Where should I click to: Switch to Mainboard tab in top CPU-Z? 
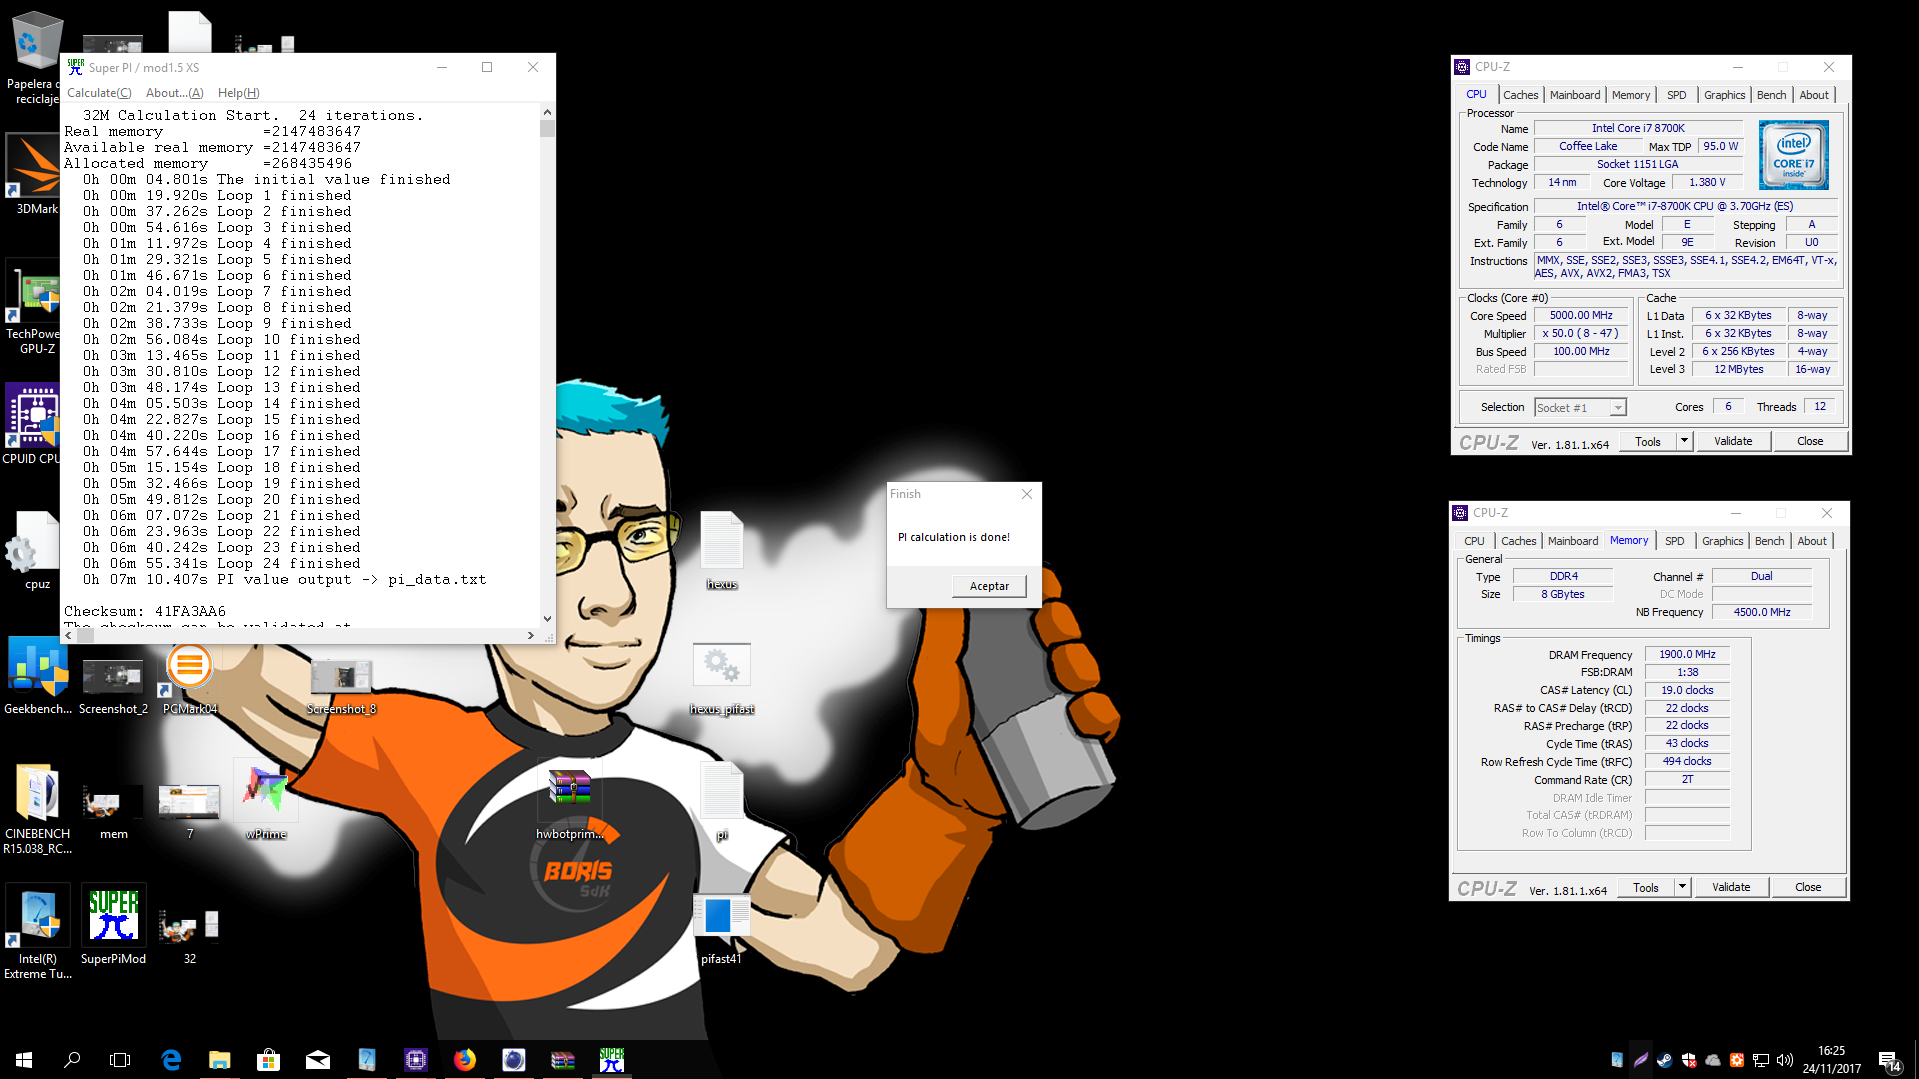pyautogui.click(x=1574, y=95)
